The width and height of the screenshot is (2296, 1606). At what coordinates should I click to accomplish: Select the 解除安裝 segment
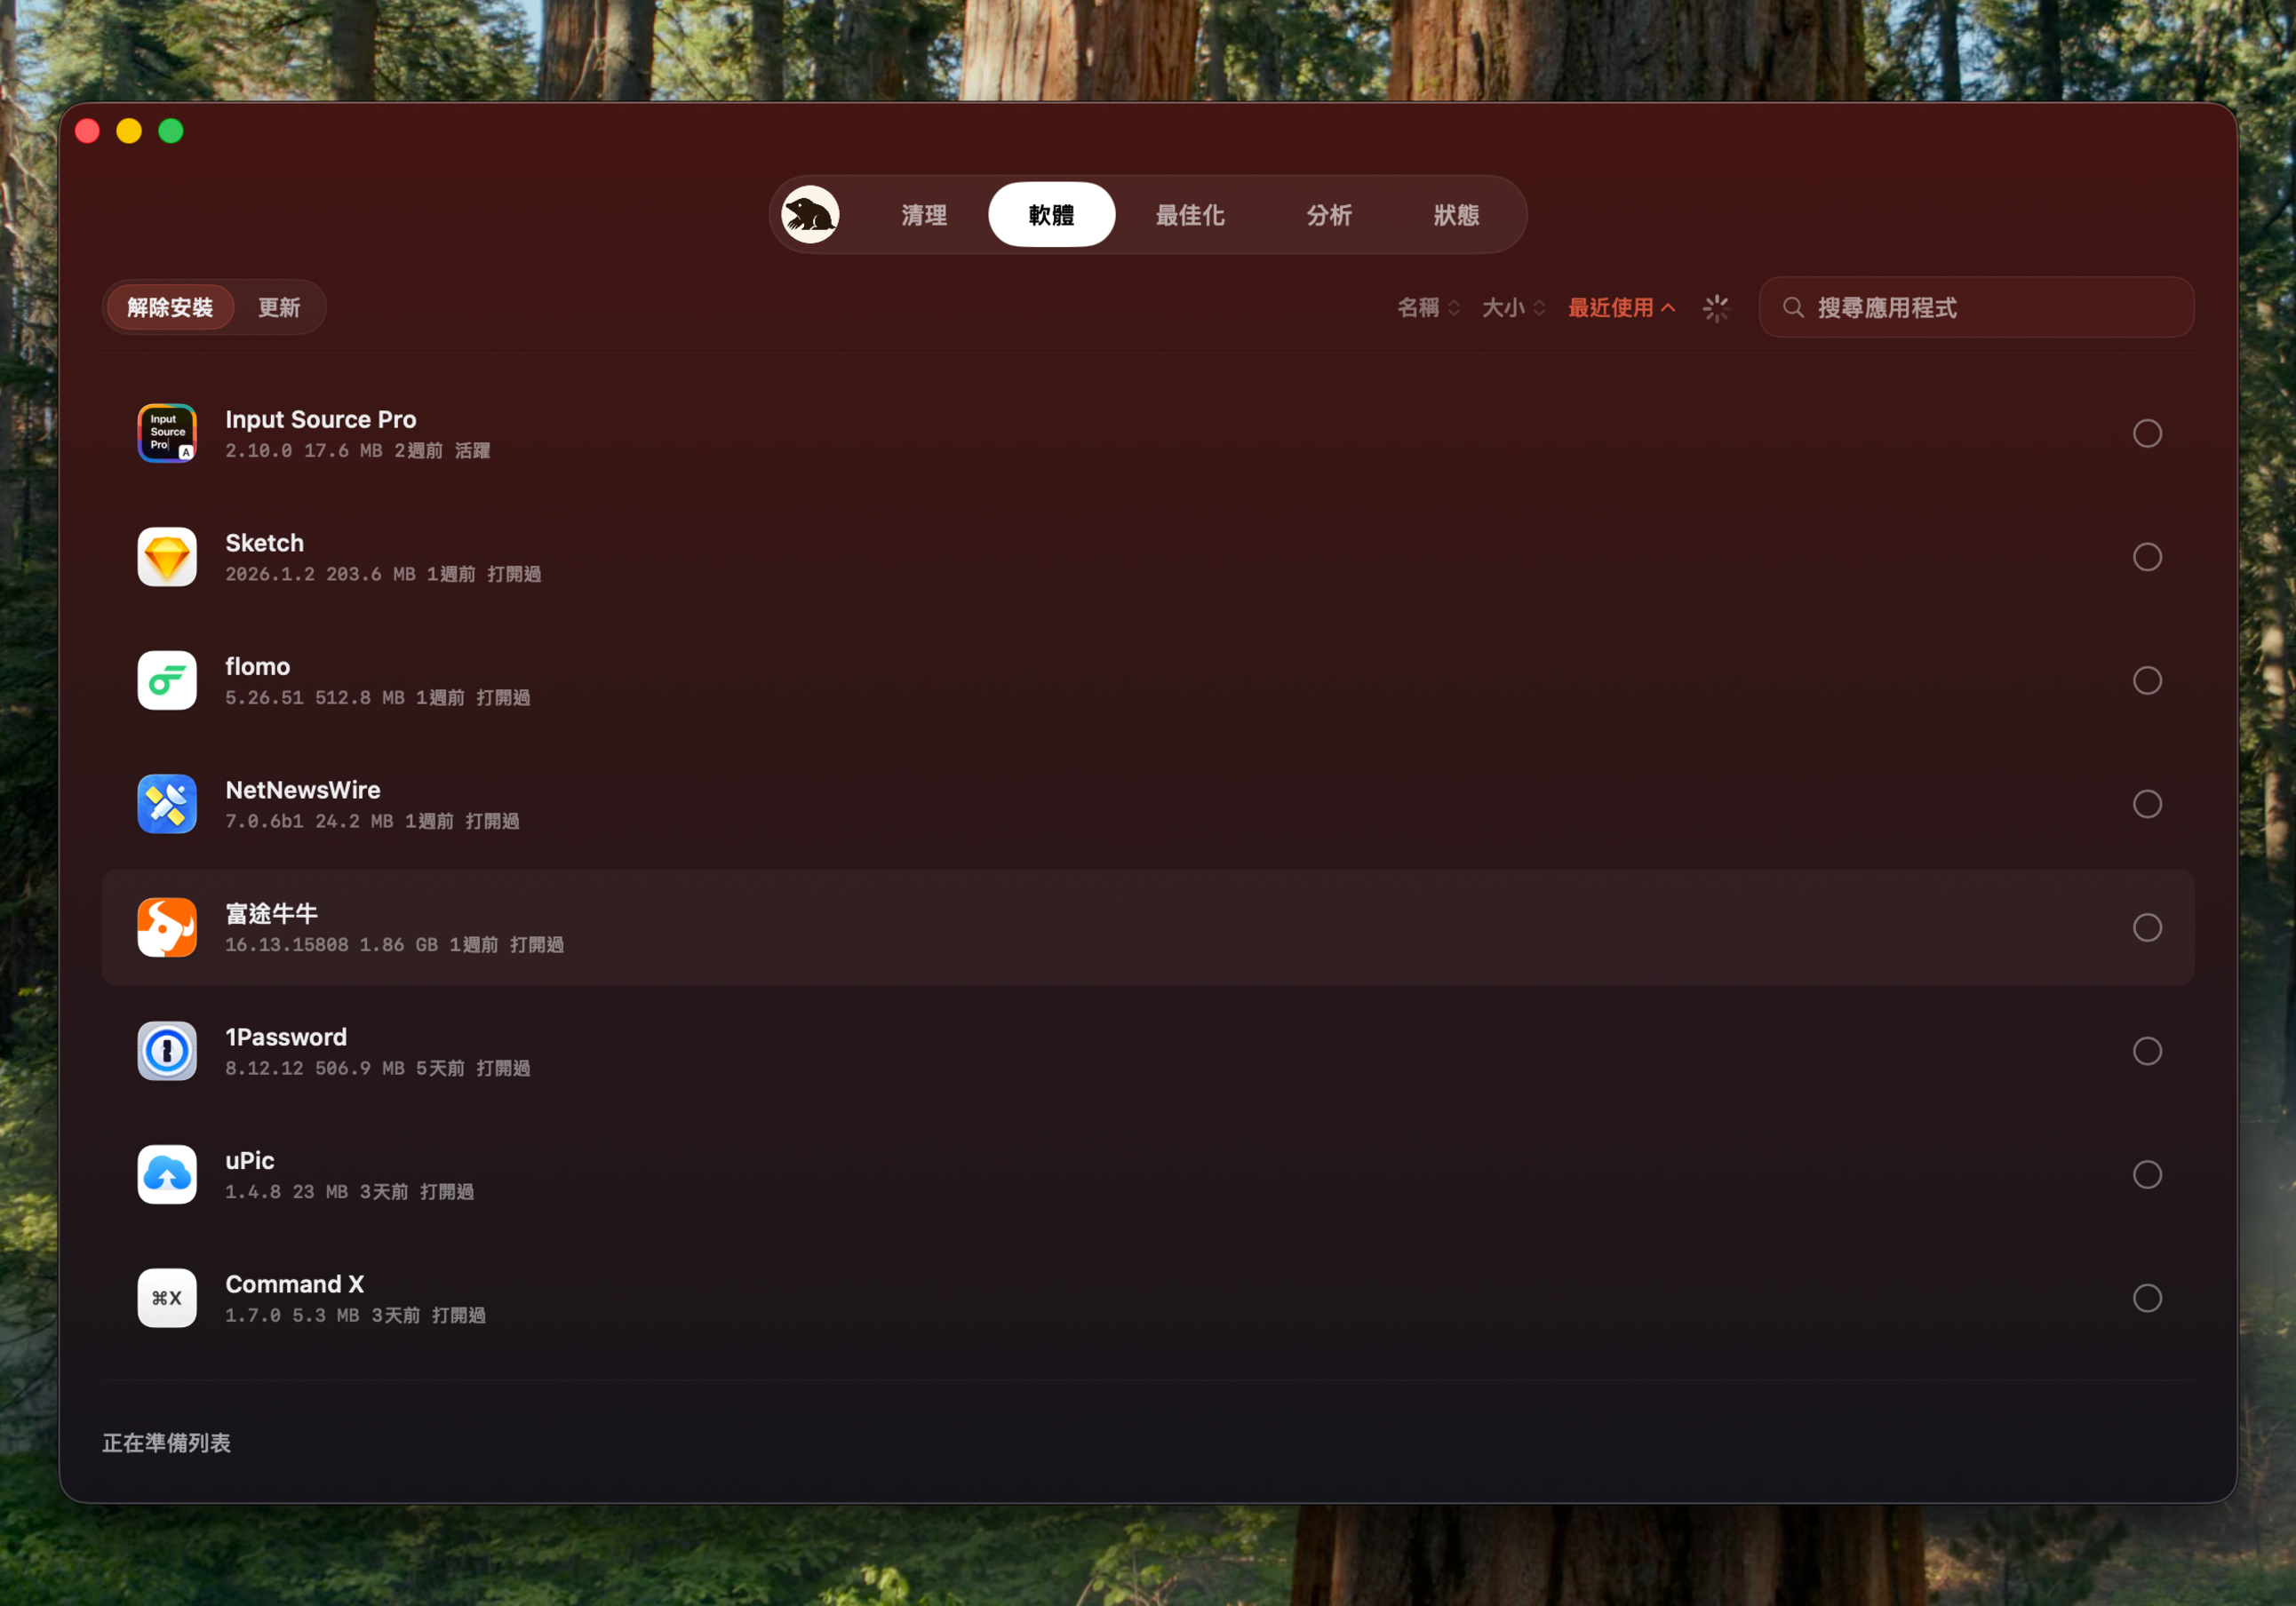170,307
